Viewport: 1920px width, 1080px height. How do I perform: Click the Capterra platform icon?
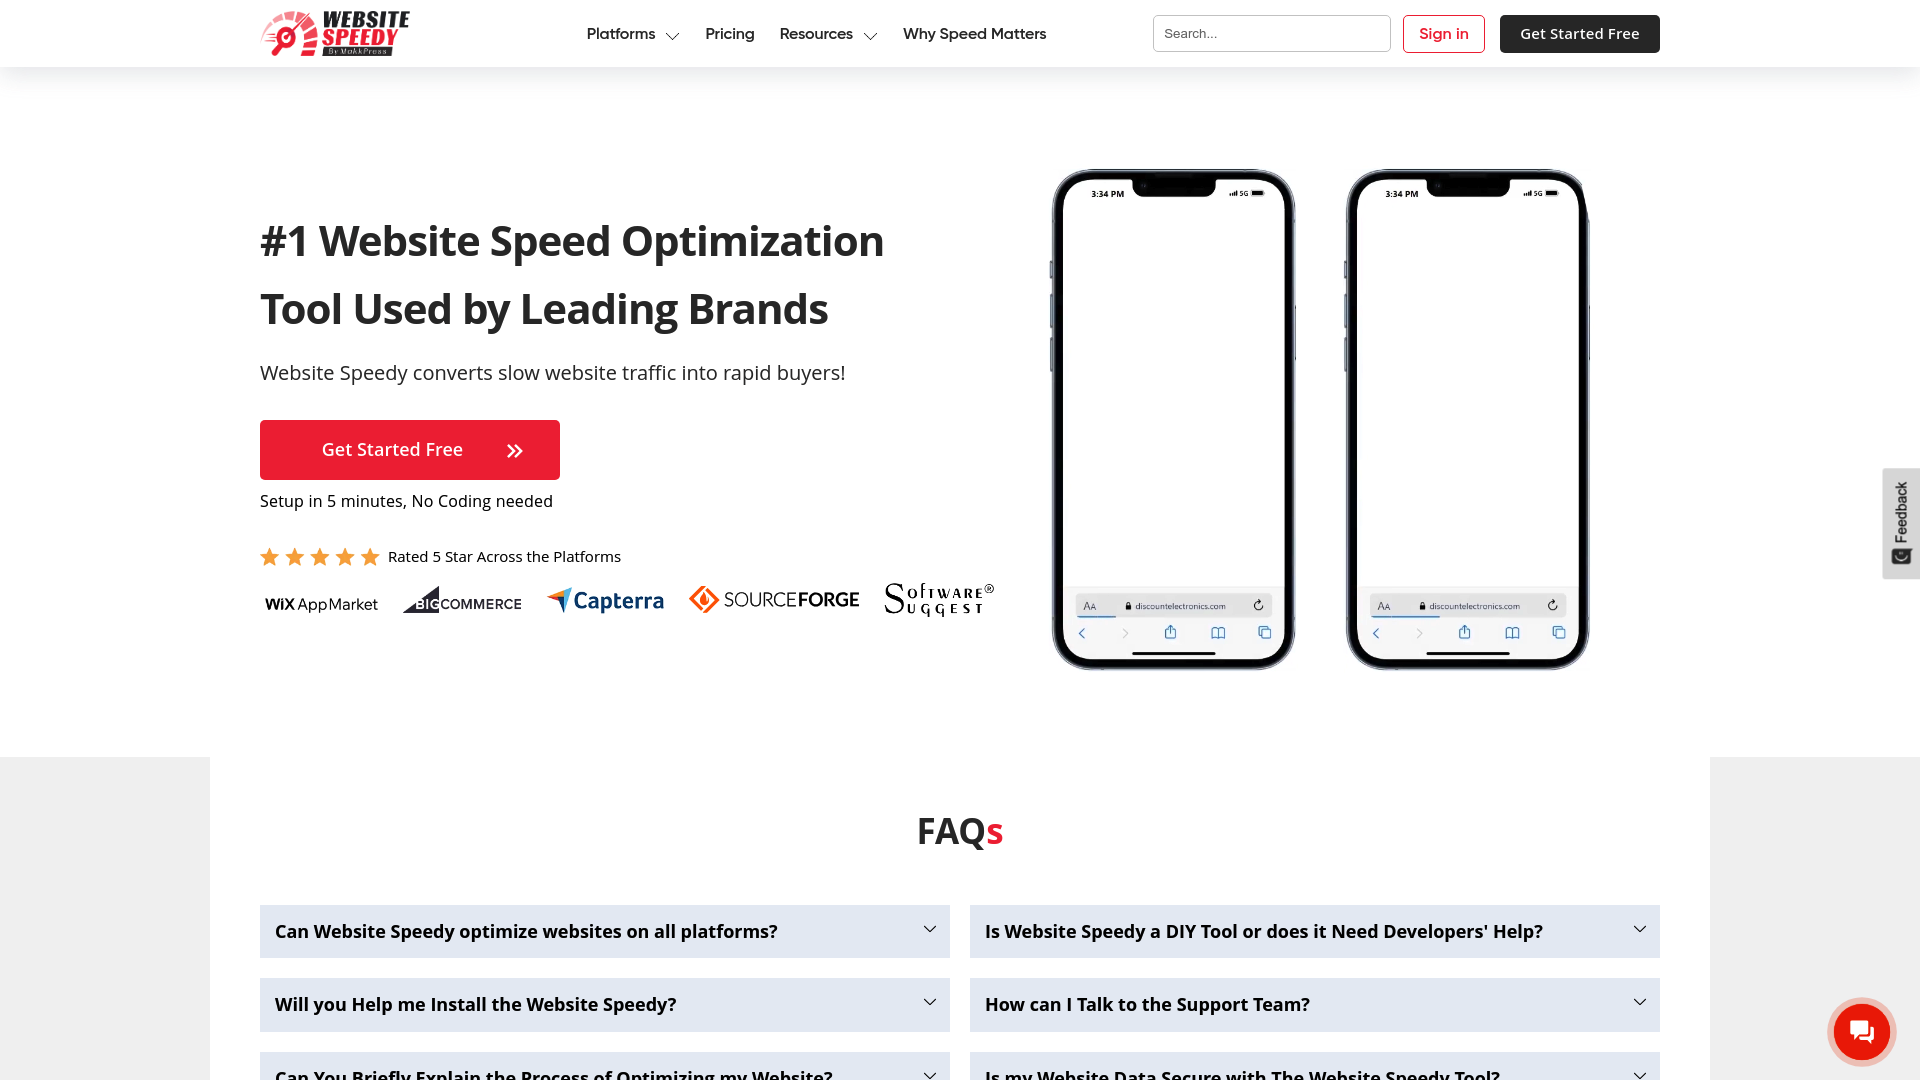pyautogui.click(x=605, y=599)
